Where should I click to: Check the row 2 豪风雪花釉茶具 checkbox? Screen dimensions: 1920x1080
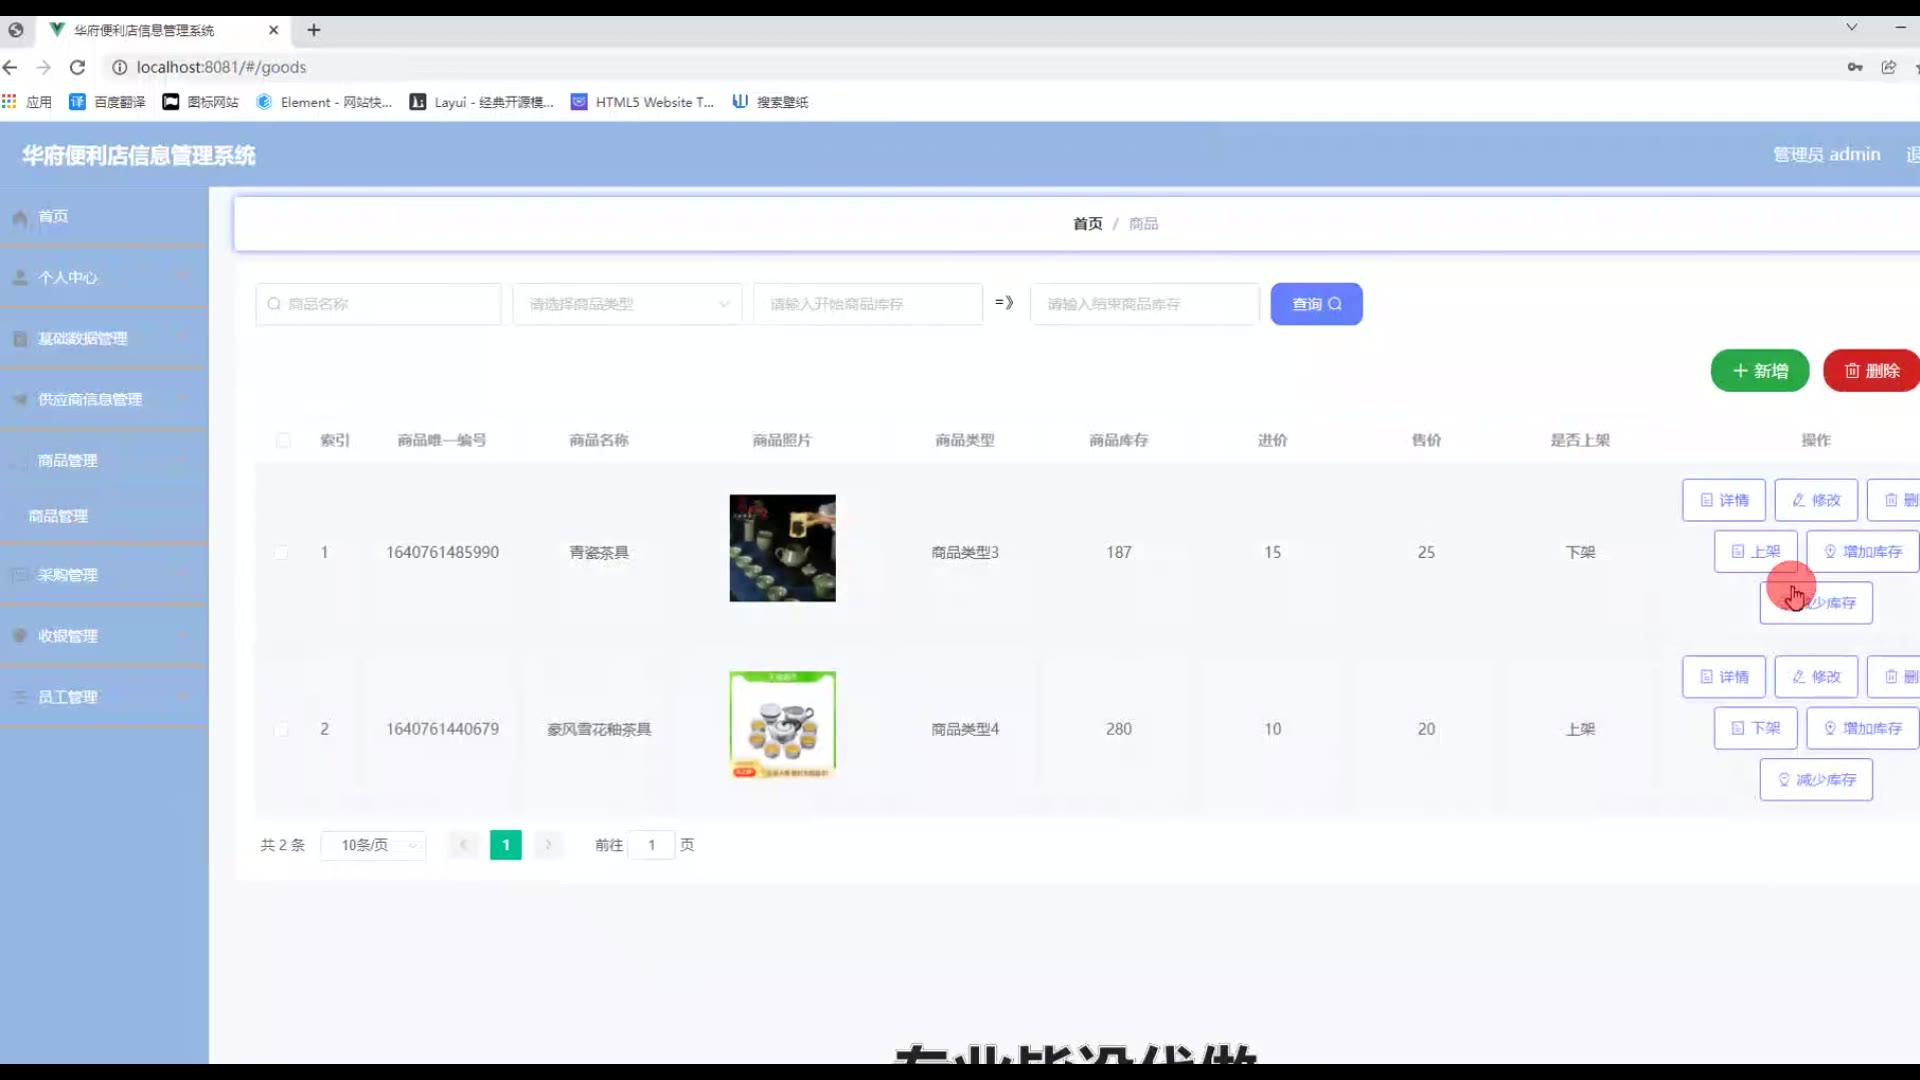coord(282,730)
